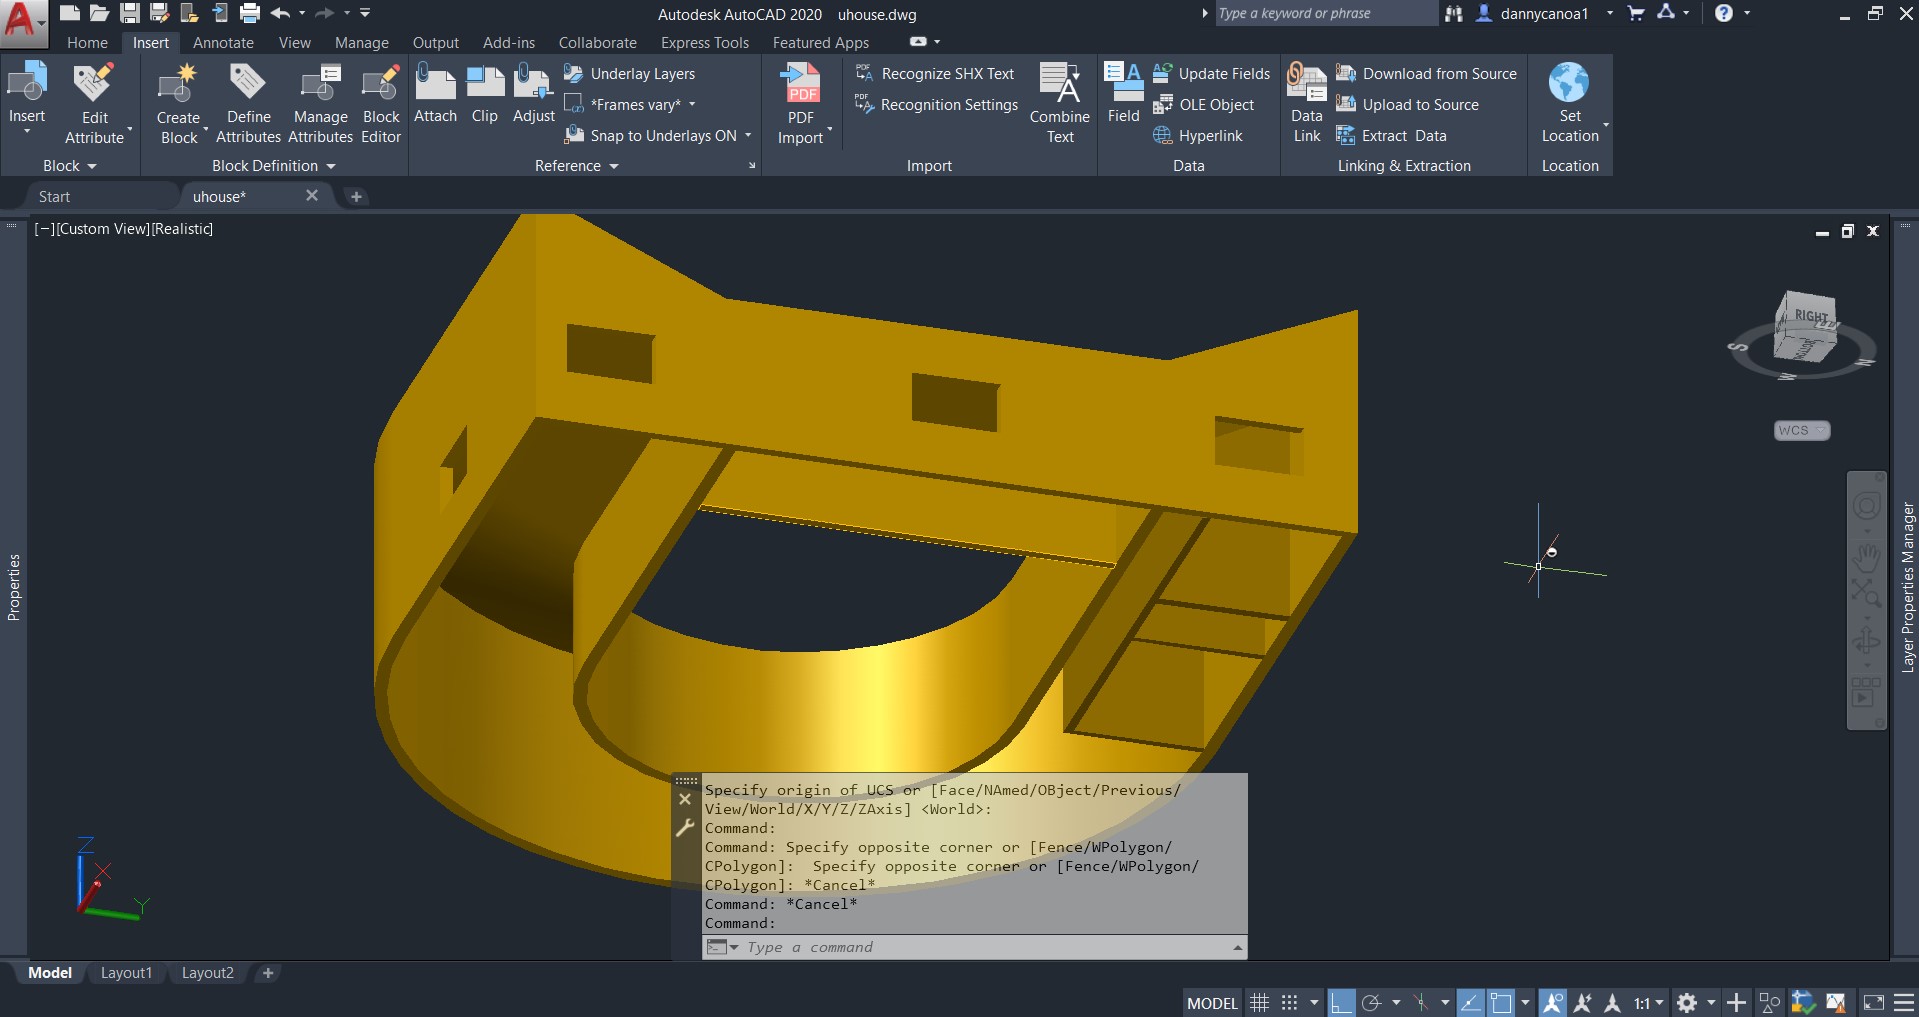Open the annotation scale 1:1 dropdown
This screenshot has width=1919, height=1017.
tap(1648, 1002)
